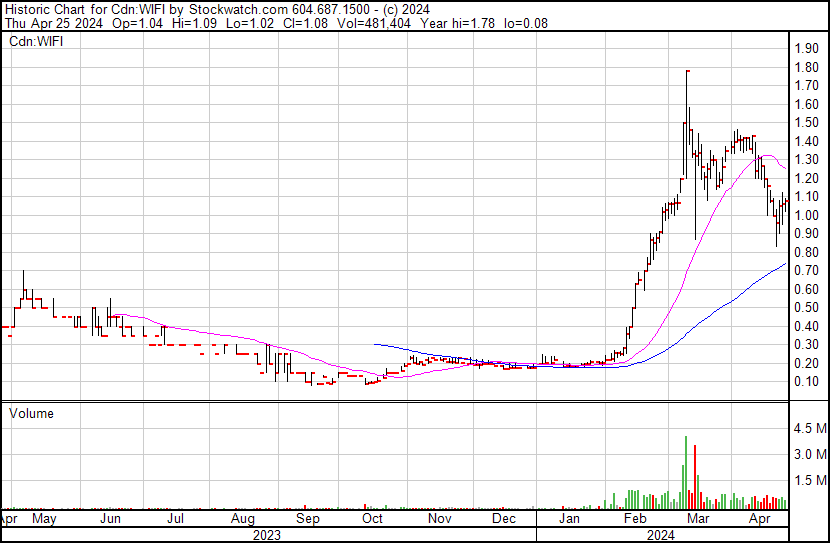The width and height of the screenshot is (830, 543).
Task: Click the 1.90 price axis label
Action: click(x=805, y=49)
